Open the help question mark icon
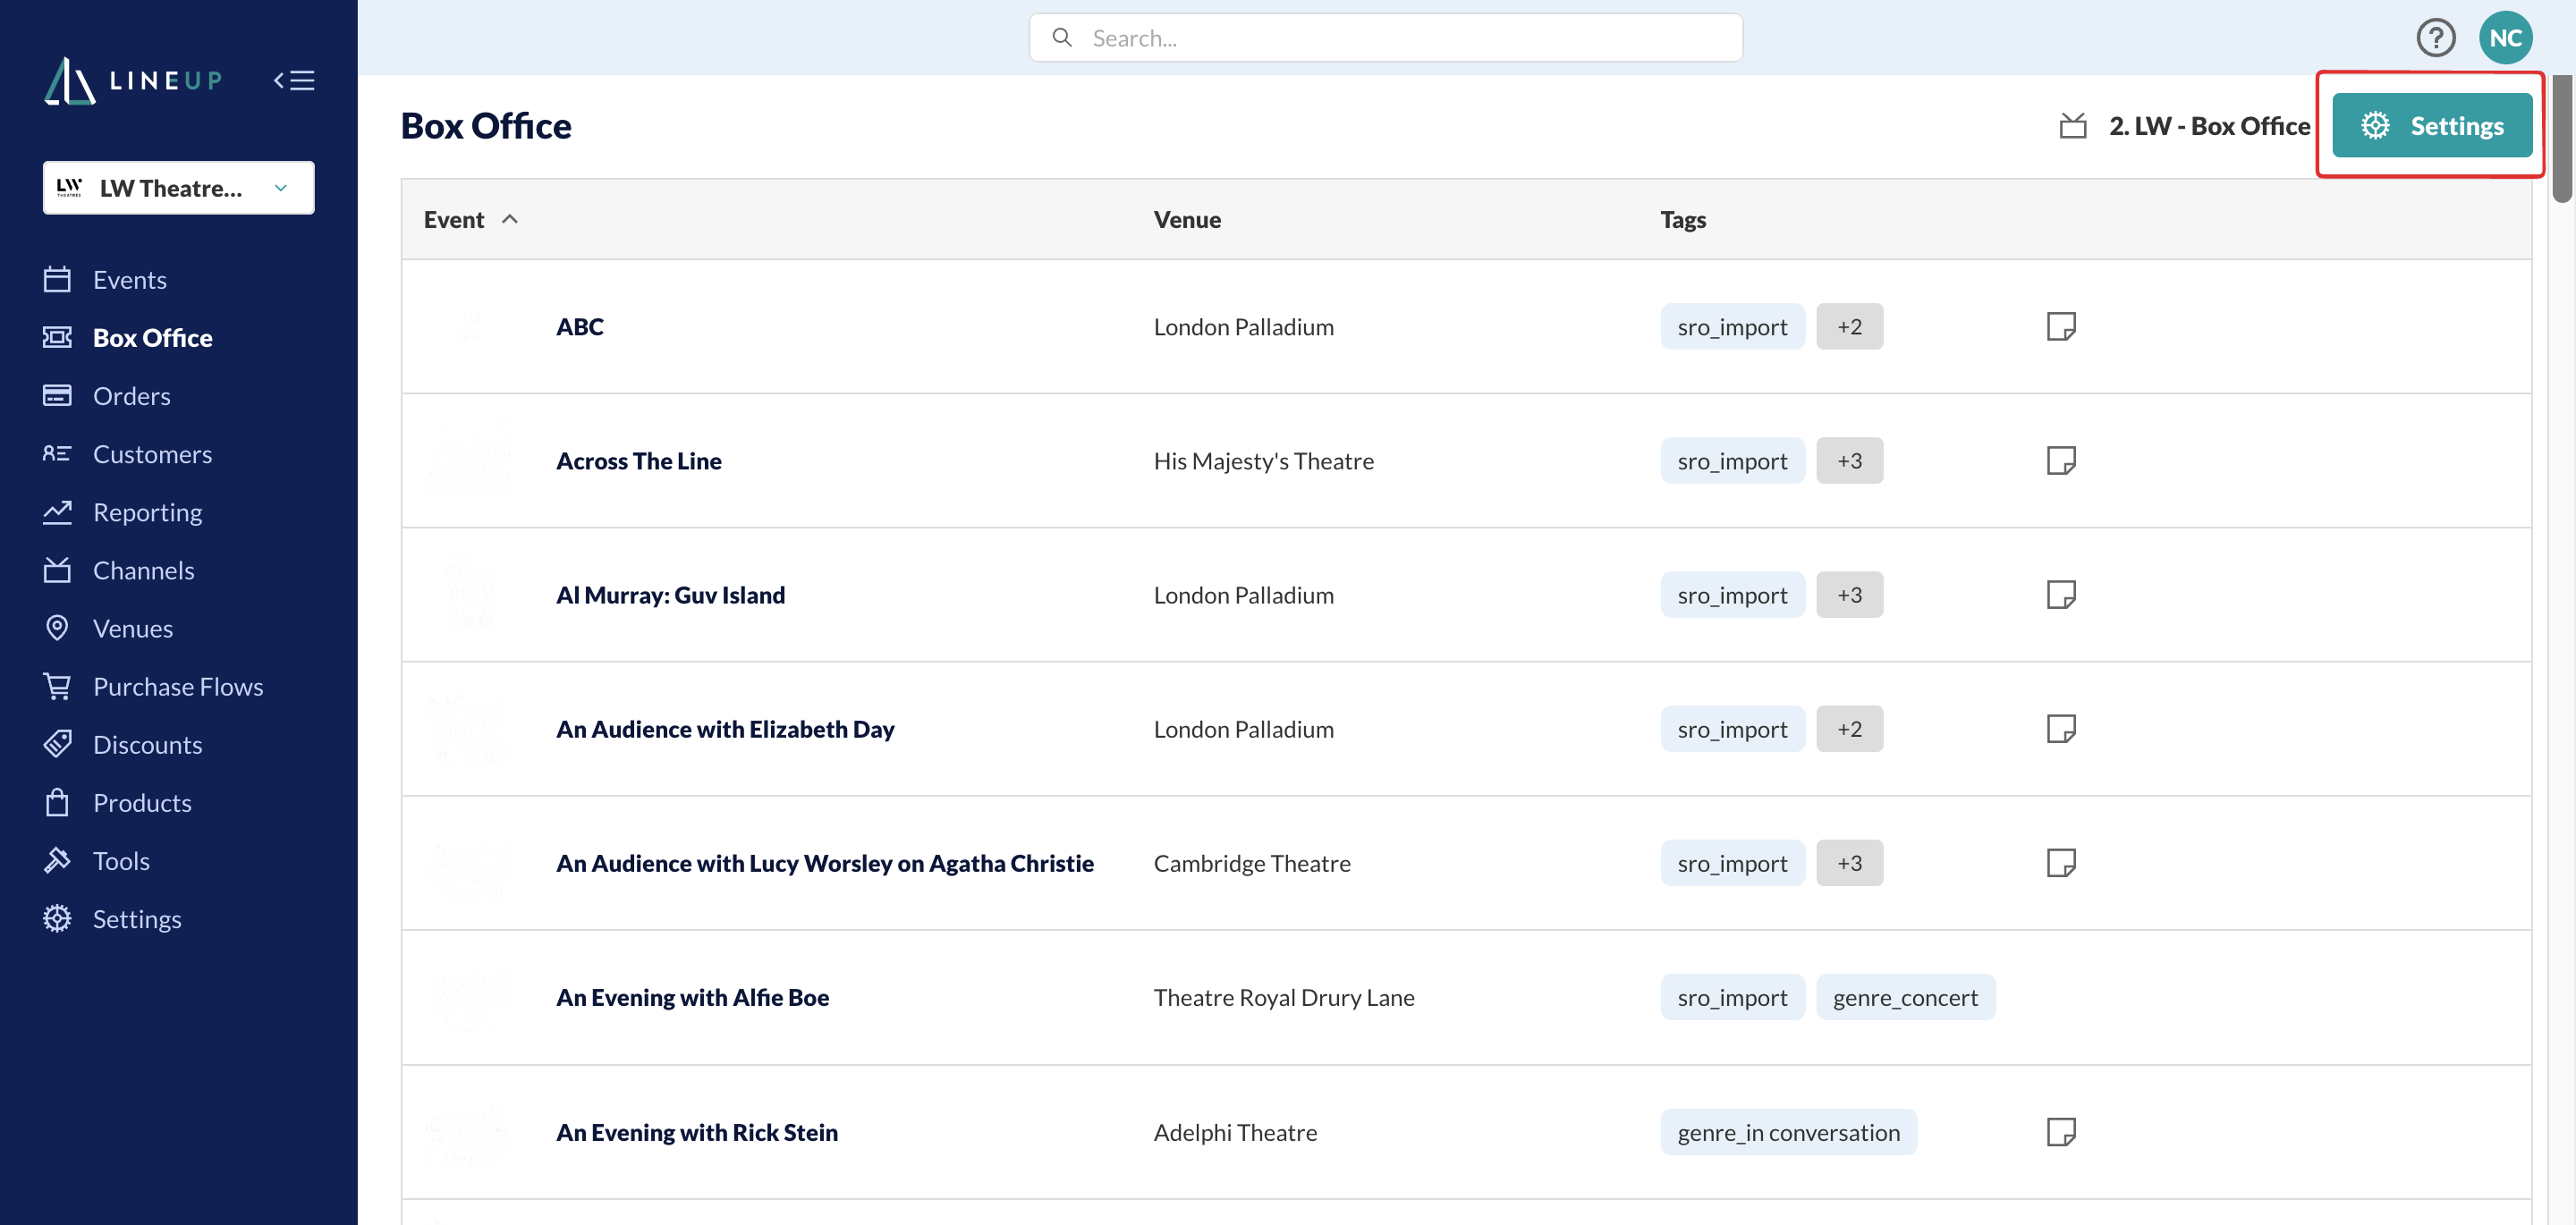2576x1225 pixels. pos(2435,38)
